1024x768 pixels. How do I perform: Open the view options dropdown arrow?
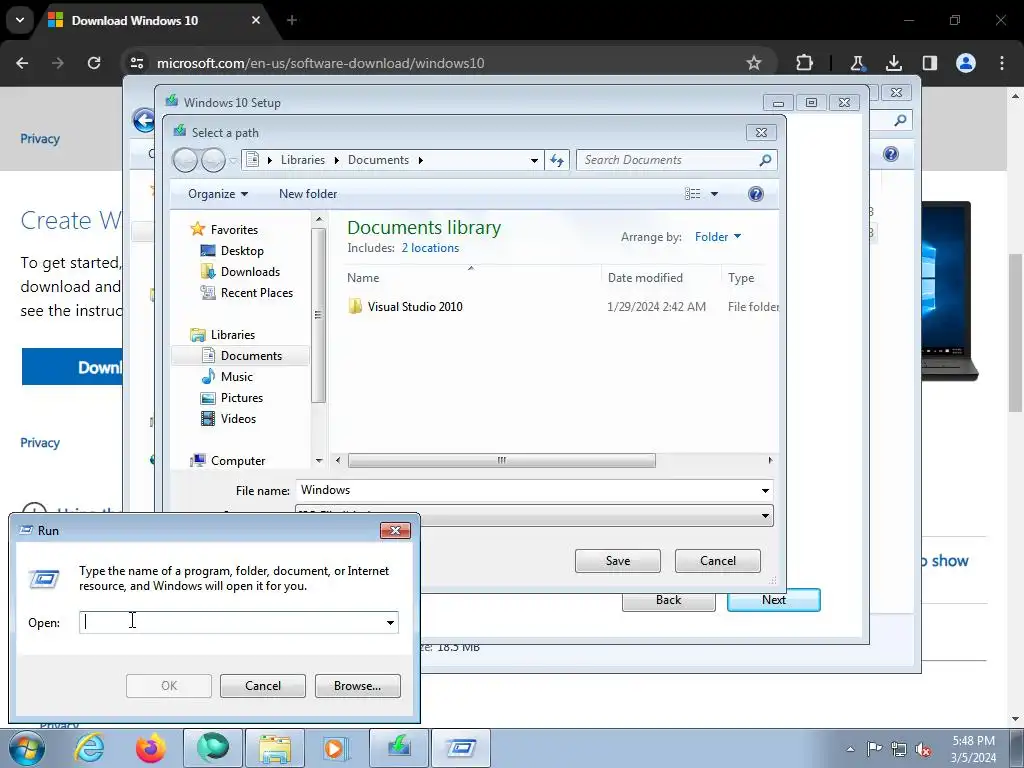coord(714,194)
